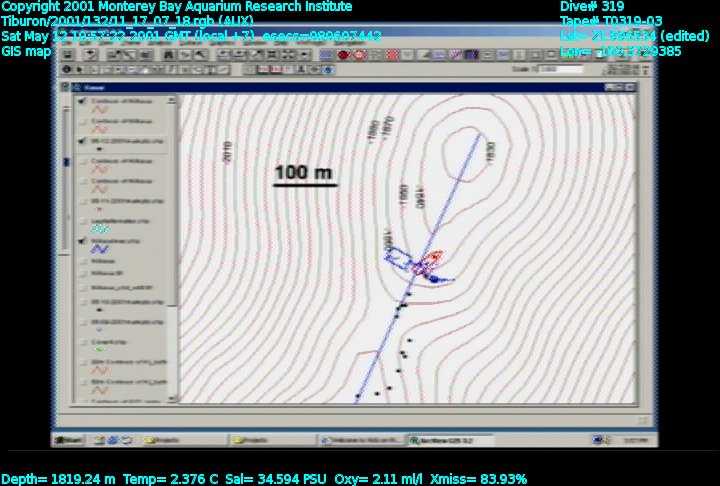The width and height of the screenshot is (720, 486).
Task: Check the theme with the green symbol
Action: pos(83,342)
